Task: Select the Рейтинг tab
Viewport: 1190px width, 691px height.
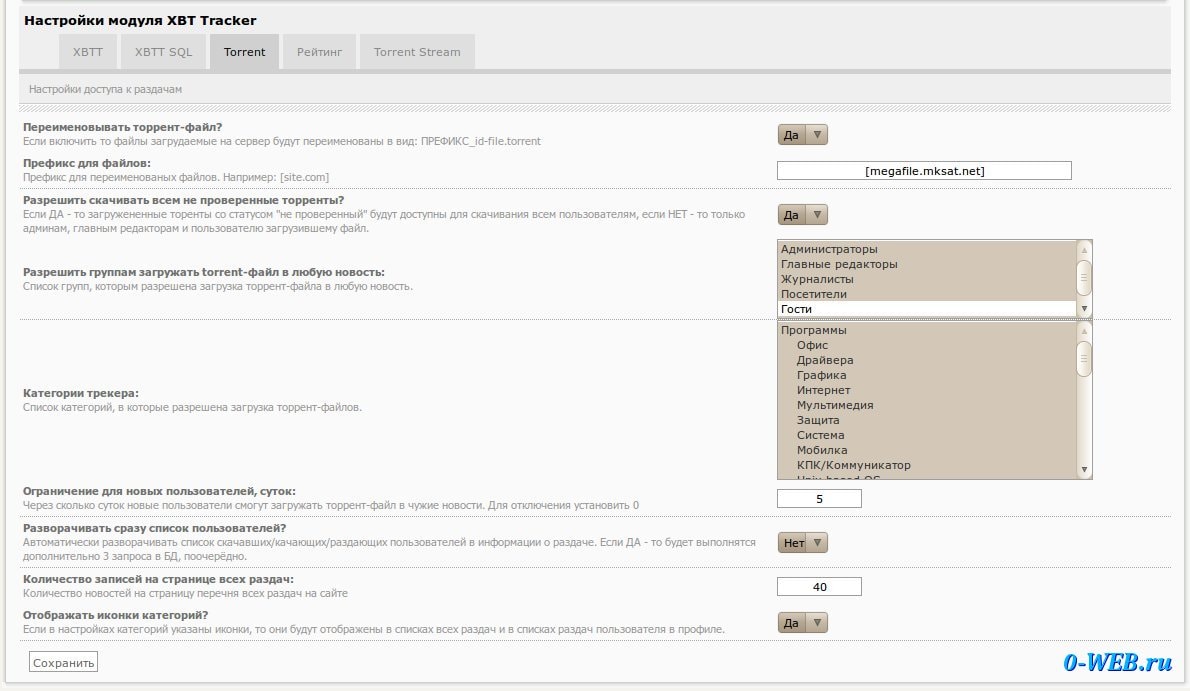Action: [319, 52]
